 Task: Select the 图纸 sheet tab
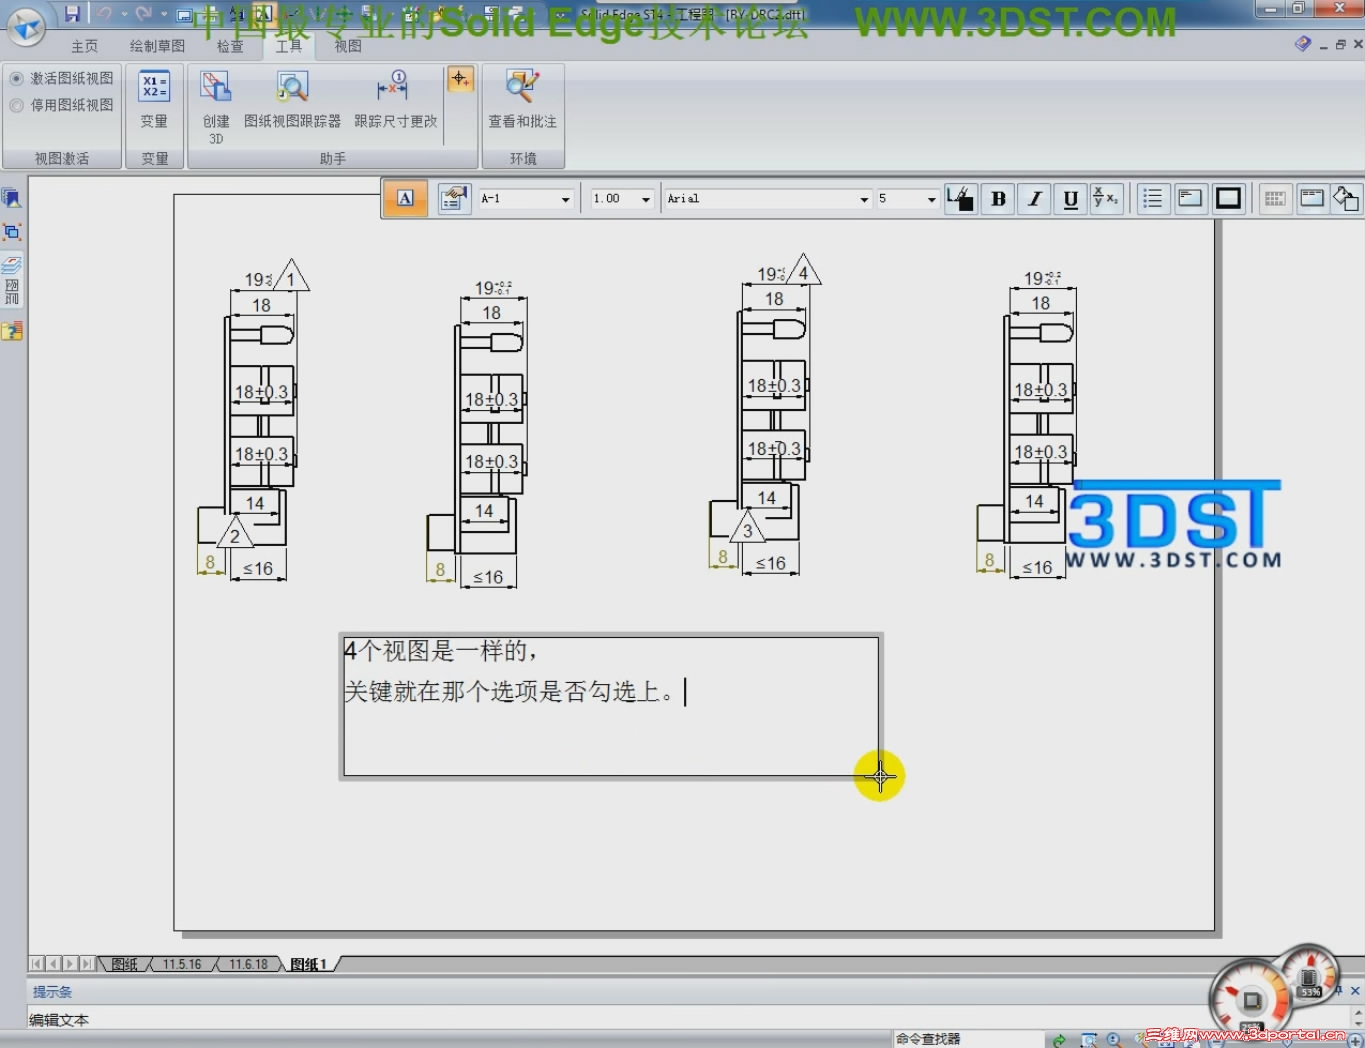pyautogui.click(x=125, y=964)
